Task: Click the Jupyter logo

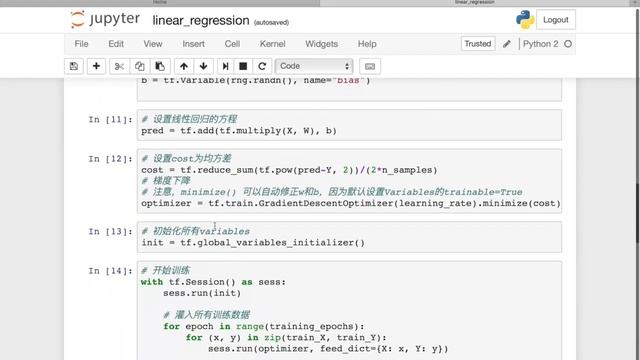Action: click(105, 19)
